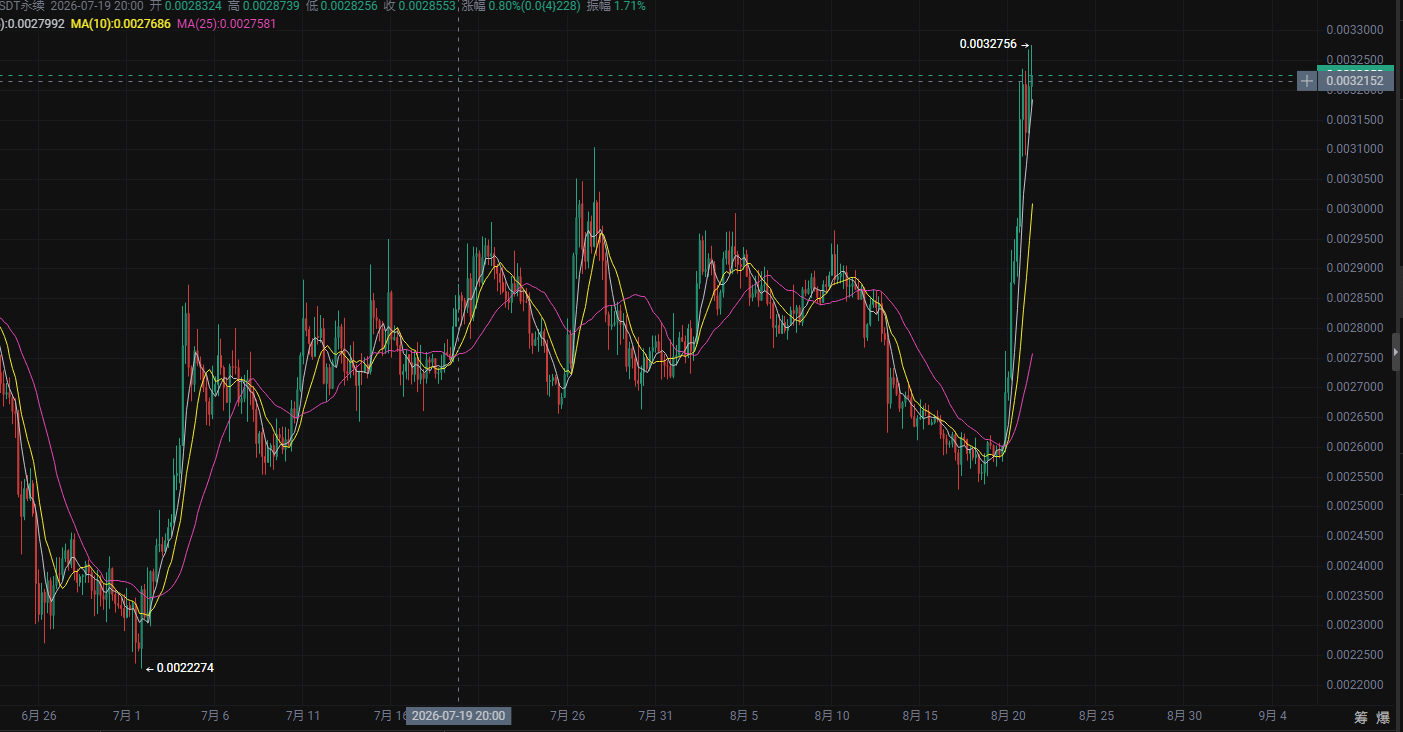The width and height of the screenshot is (1403, 732).
Task: Click the 0.0029000 price axis label
Action: [1355, 268]
